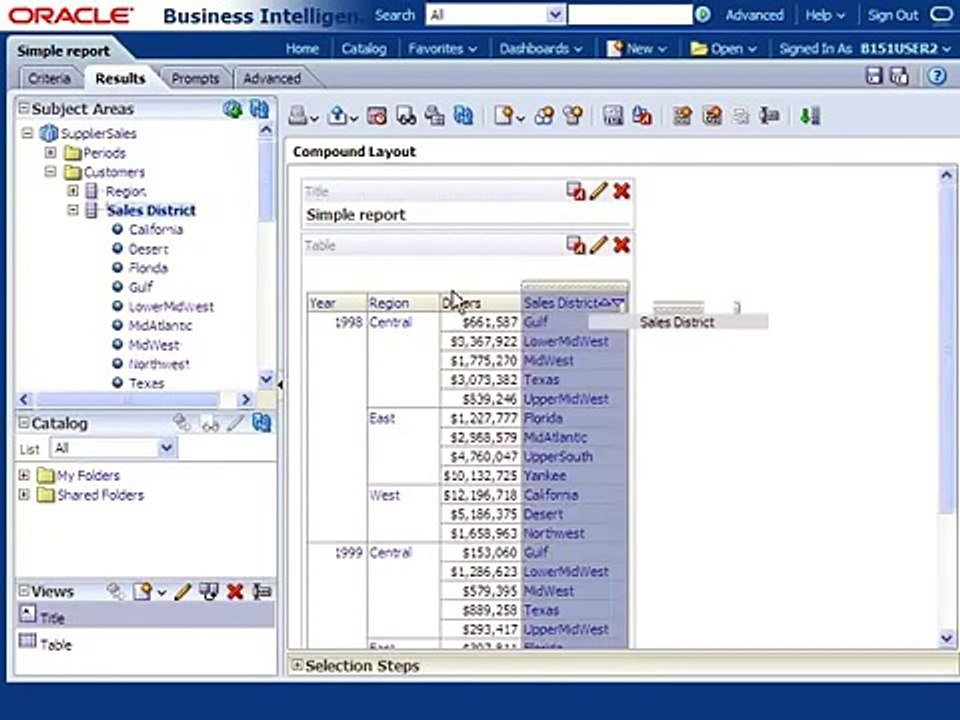Sort using Sales District header arrows
This screenshot has height=720, width=960.
click(610, 303)
